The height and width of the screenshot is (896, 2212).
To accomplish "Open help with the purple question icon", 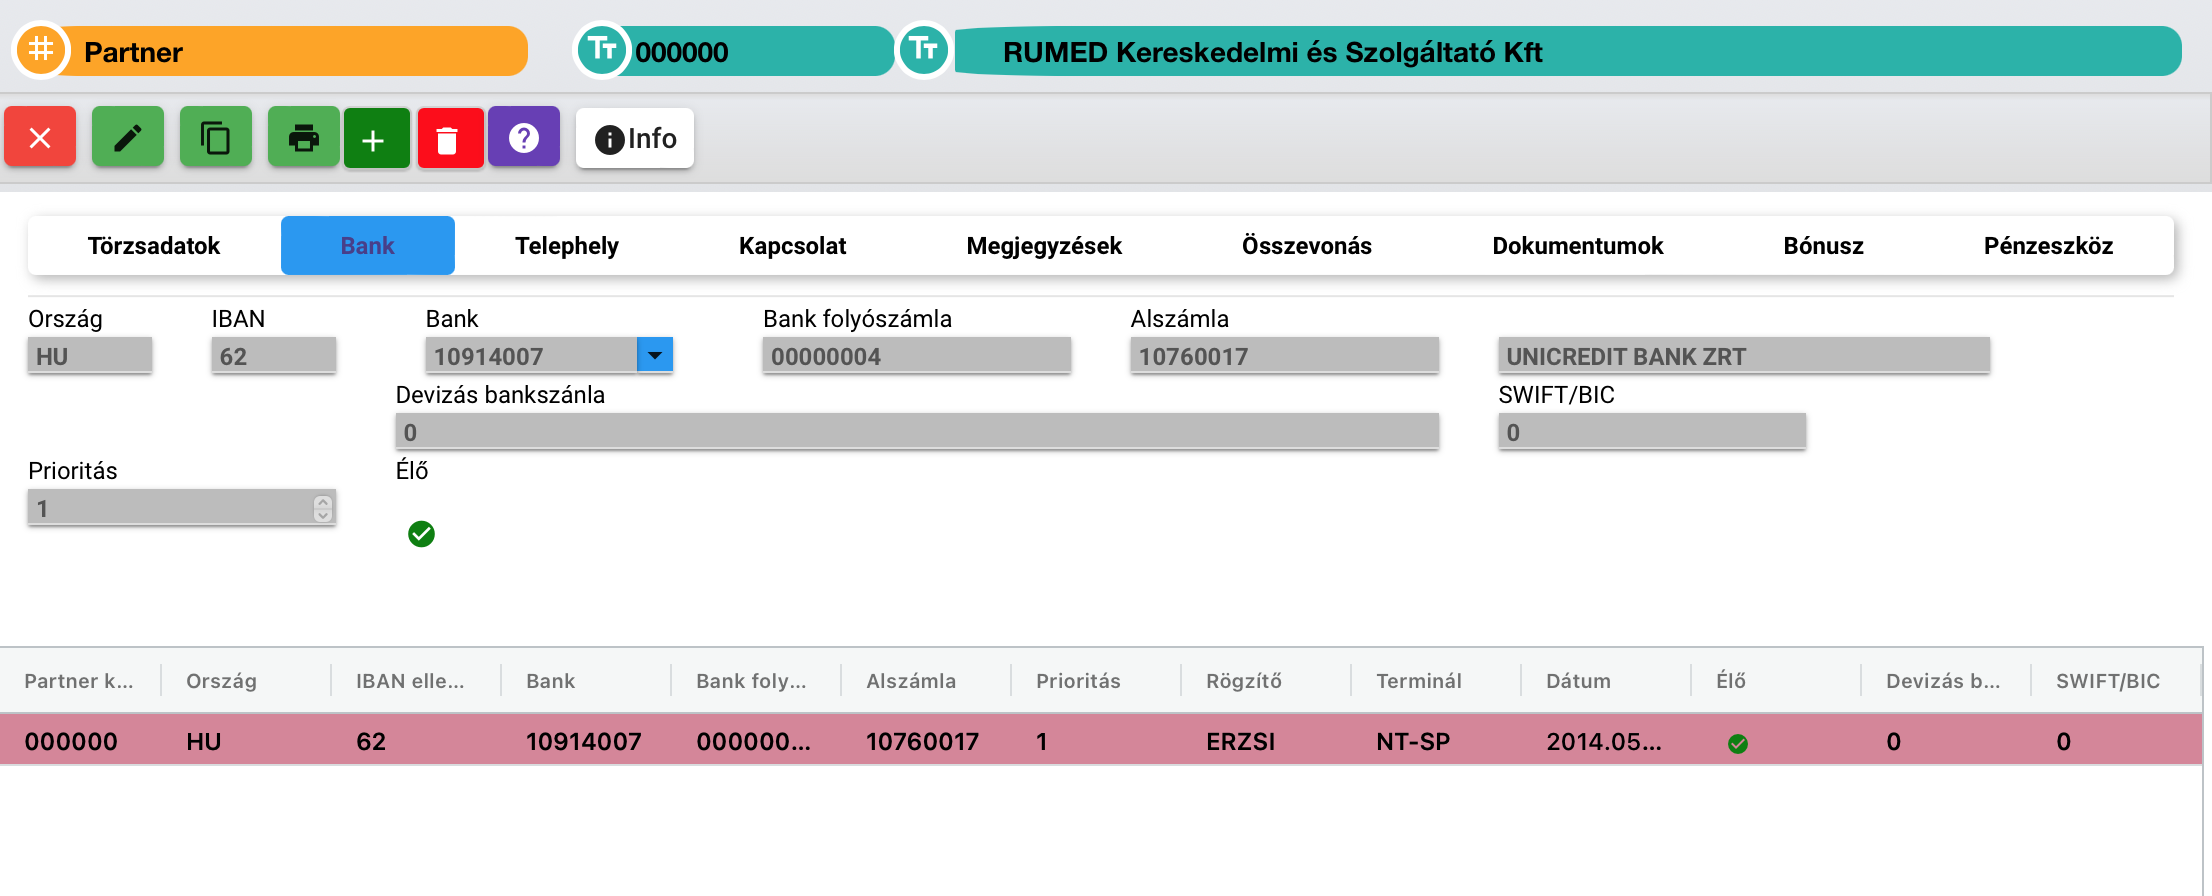I will (x=524, y=137).
